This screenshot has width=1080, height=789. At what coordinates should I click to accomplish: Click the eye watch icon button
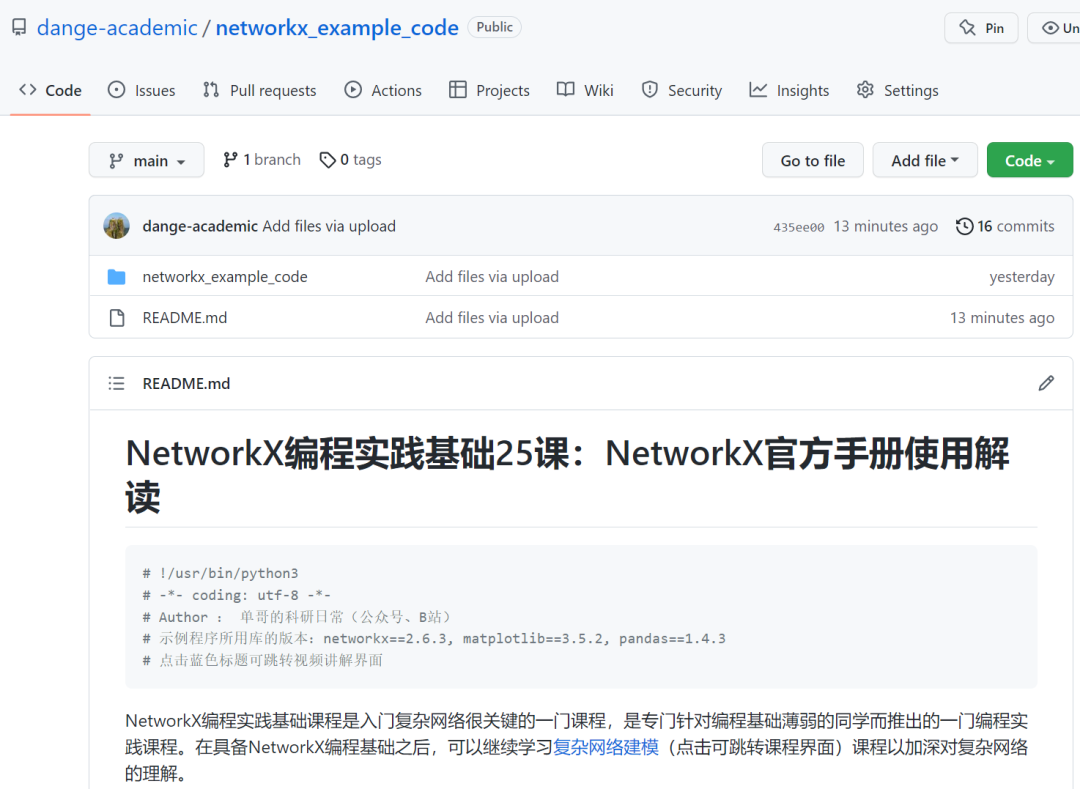point(1054,28)
